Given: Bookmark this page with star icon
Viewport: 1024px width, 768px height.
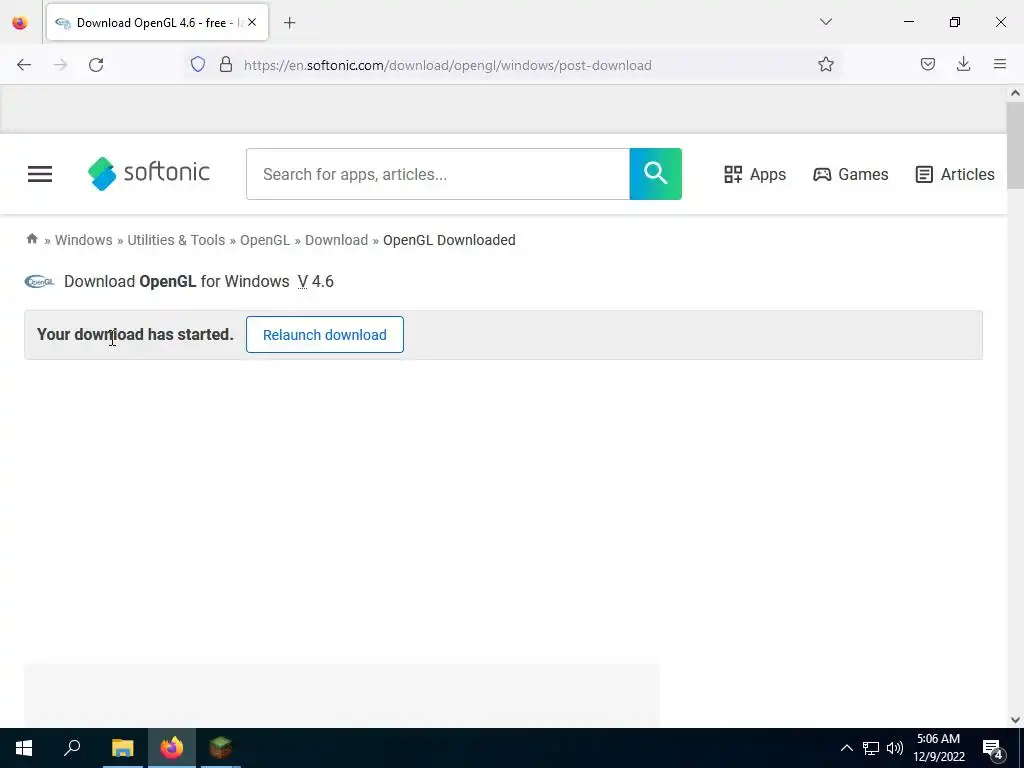Looking at the screenshot, I should (x=825, y=65).
